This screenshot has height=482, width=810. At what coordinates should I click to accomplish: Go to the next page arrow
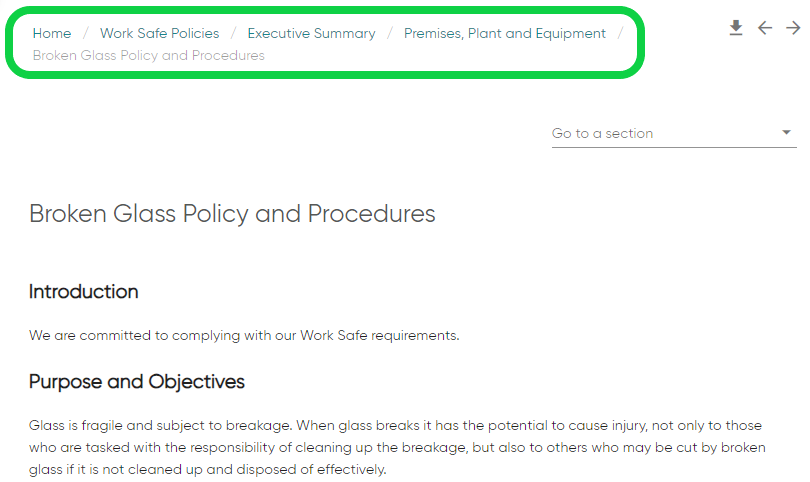pyautogui.click(x=793, y=28)
